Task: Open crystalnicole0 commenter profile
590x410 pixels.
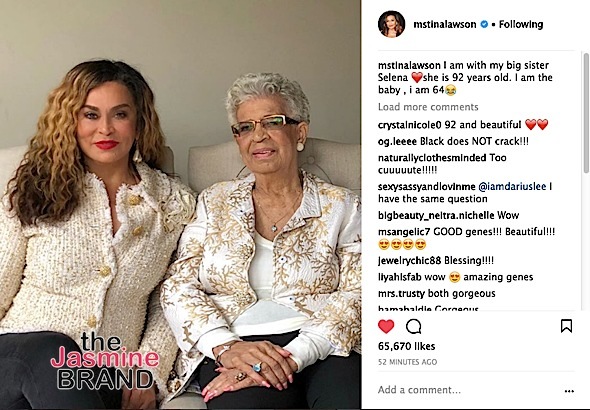Action: coord(410,125)
